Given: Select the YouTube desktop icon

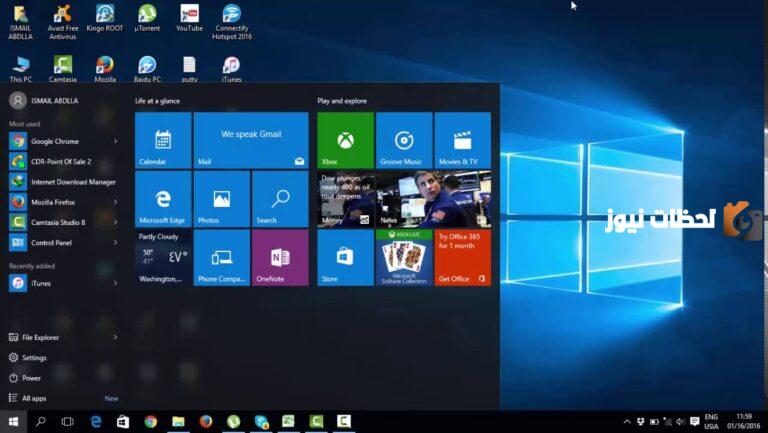Looking at the screenshot, I should 189,18.
